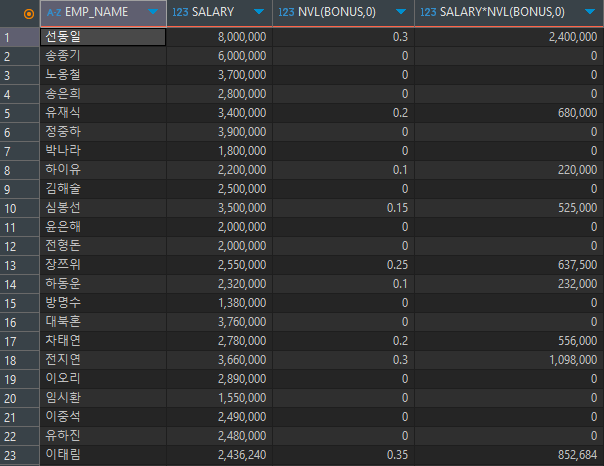Click bonus cell 0.25
604x466 pixels.
344,265
